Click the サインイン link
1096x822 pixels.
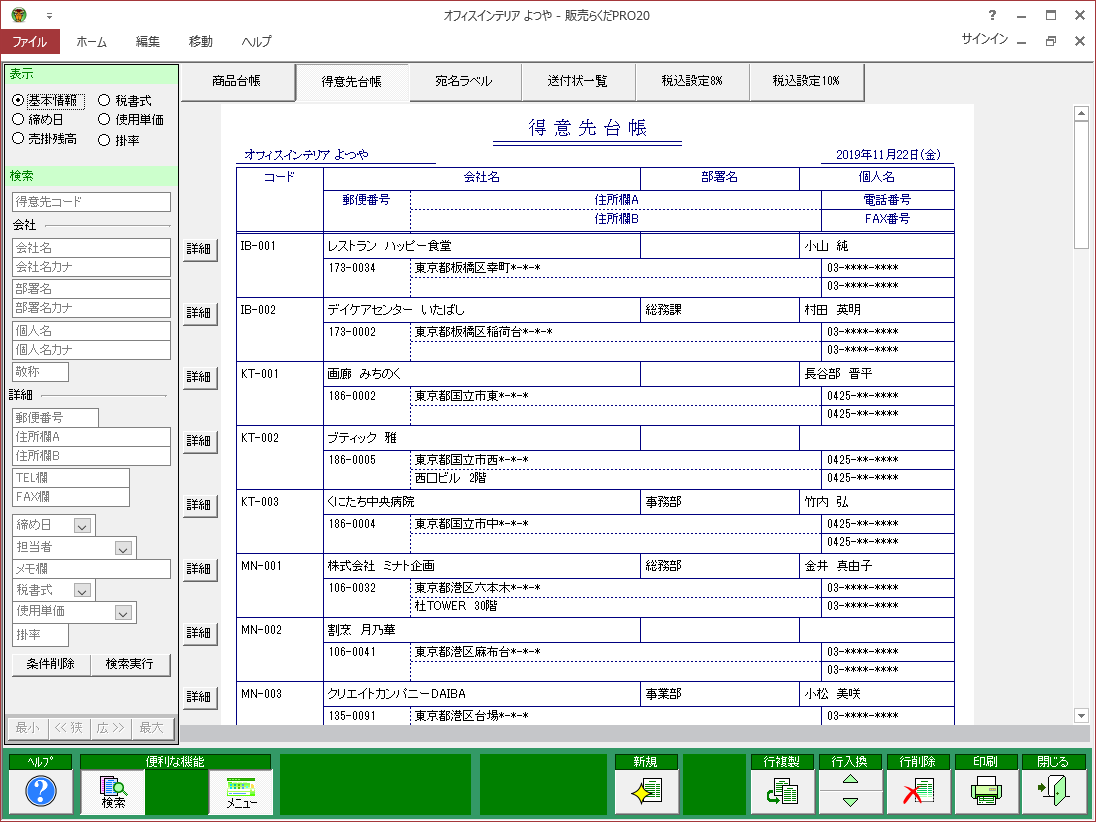[984, 39]
